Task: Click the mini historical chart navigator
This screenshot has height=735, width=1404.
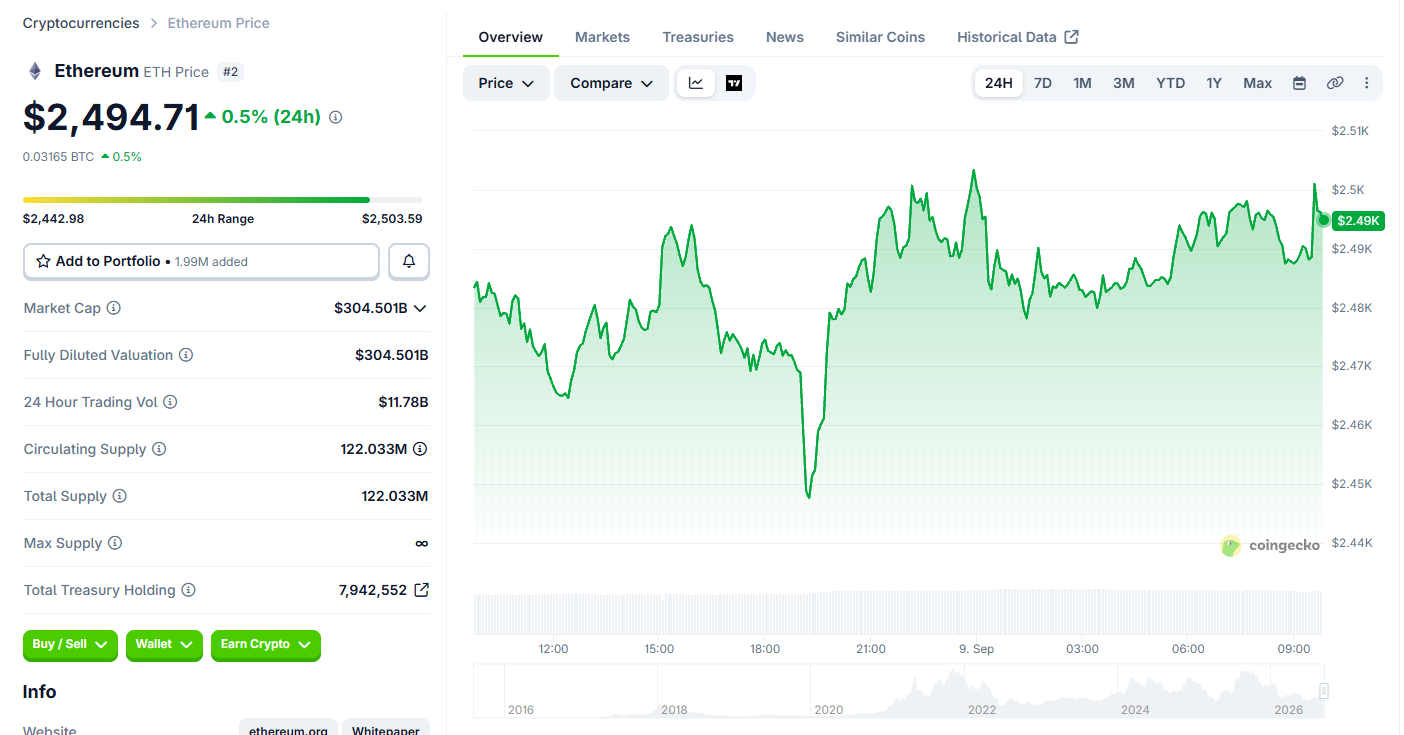Action: (901, 691)
